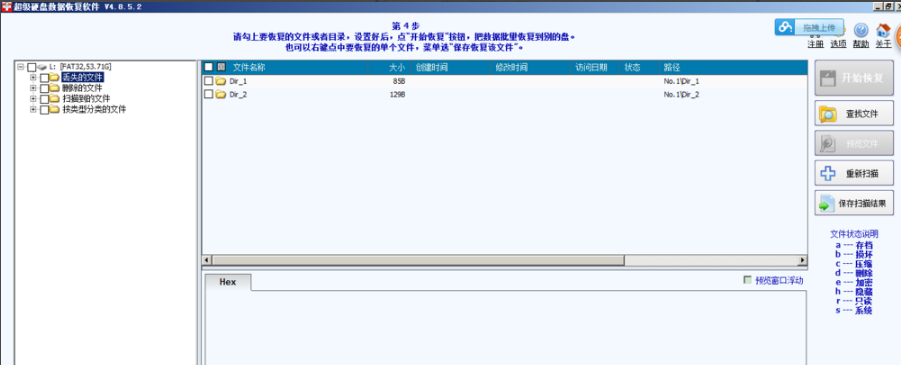This screenshot has height=365, width=901.
Task: Click the 拖拽上传 cloud upload button
Action: click(809, 27)
